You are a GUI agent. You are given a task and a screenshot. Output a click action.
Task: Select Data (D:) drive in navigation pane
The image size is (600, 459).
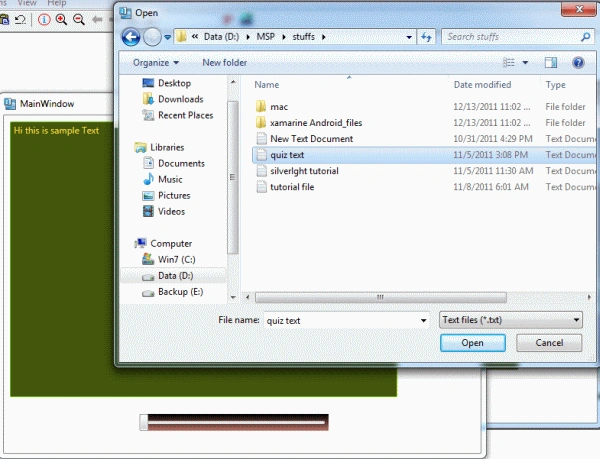click(x=173, y=276)
